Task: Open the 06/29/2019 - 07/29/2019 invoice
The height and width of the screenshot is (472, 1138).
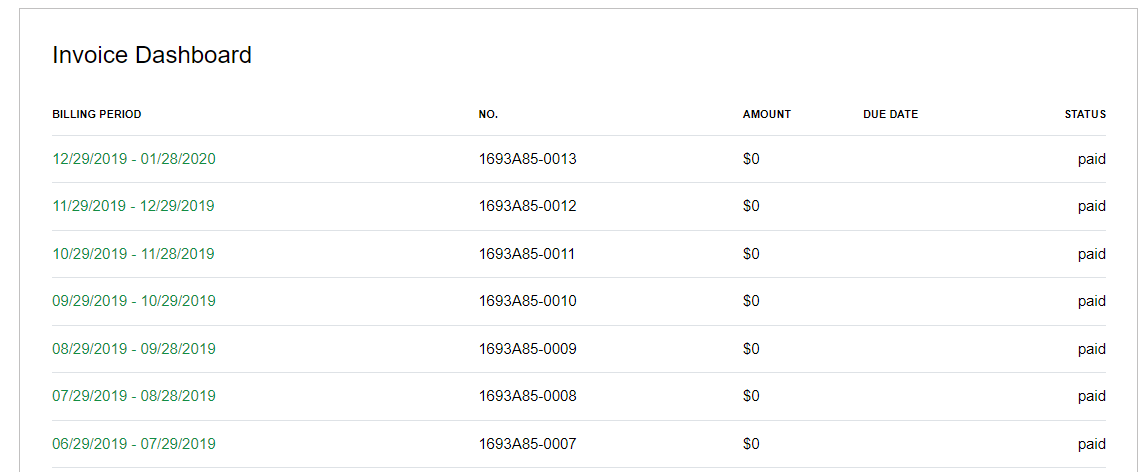Action: click(x=133, y=444)
